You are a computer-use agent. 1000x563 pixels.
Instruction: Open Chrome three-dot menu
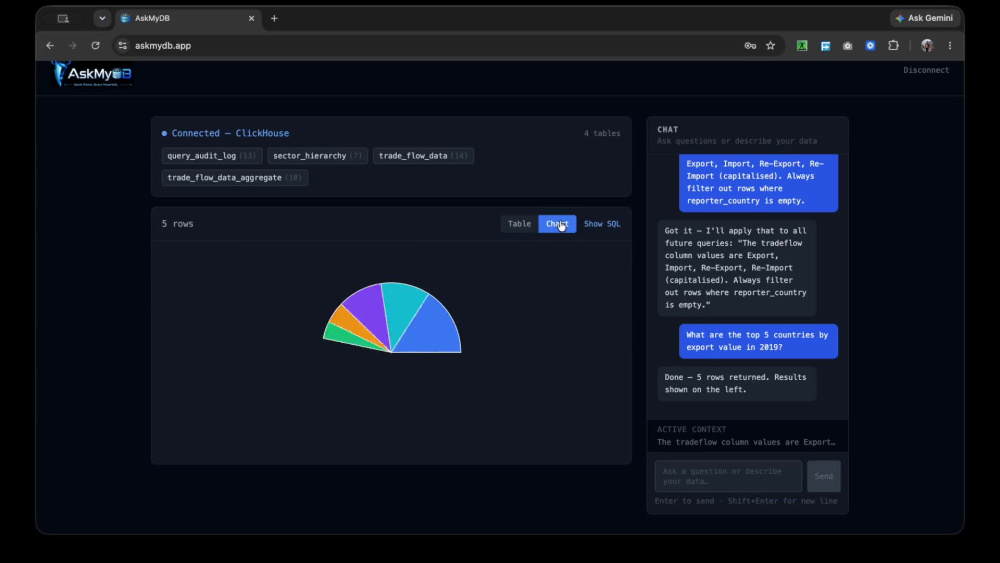click(950, 45)
